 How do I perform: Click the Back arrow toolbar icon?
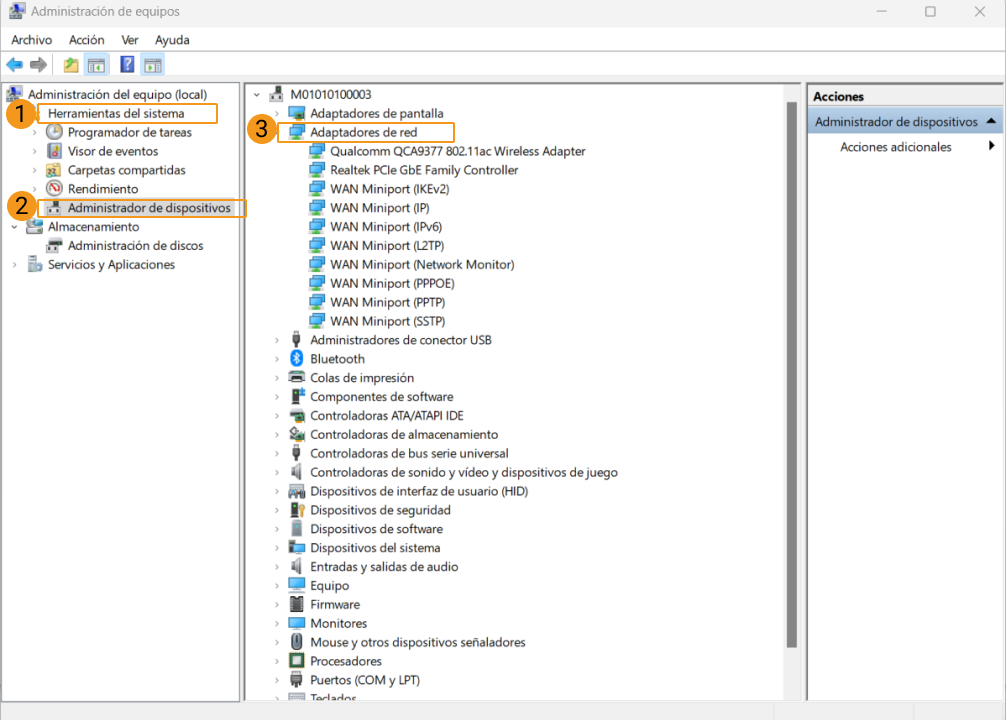coord(14,65)
